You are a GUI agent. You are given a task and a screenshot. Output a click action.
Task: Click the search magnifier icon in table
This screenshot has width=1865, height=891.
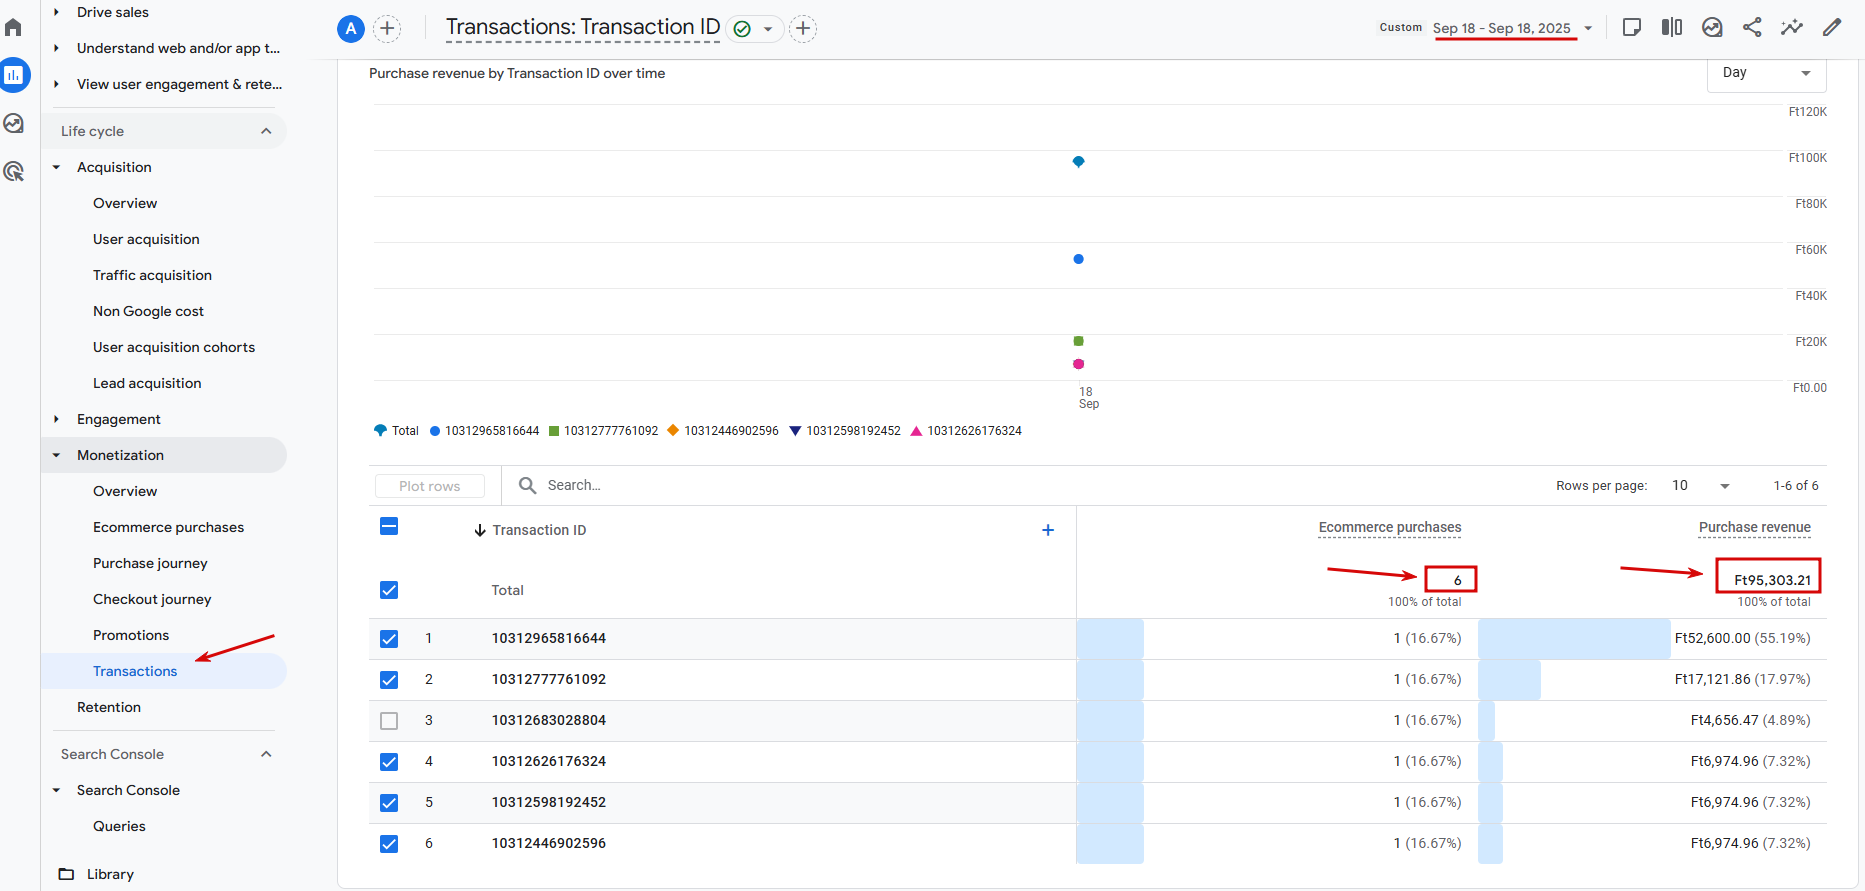tap(527, 485)
